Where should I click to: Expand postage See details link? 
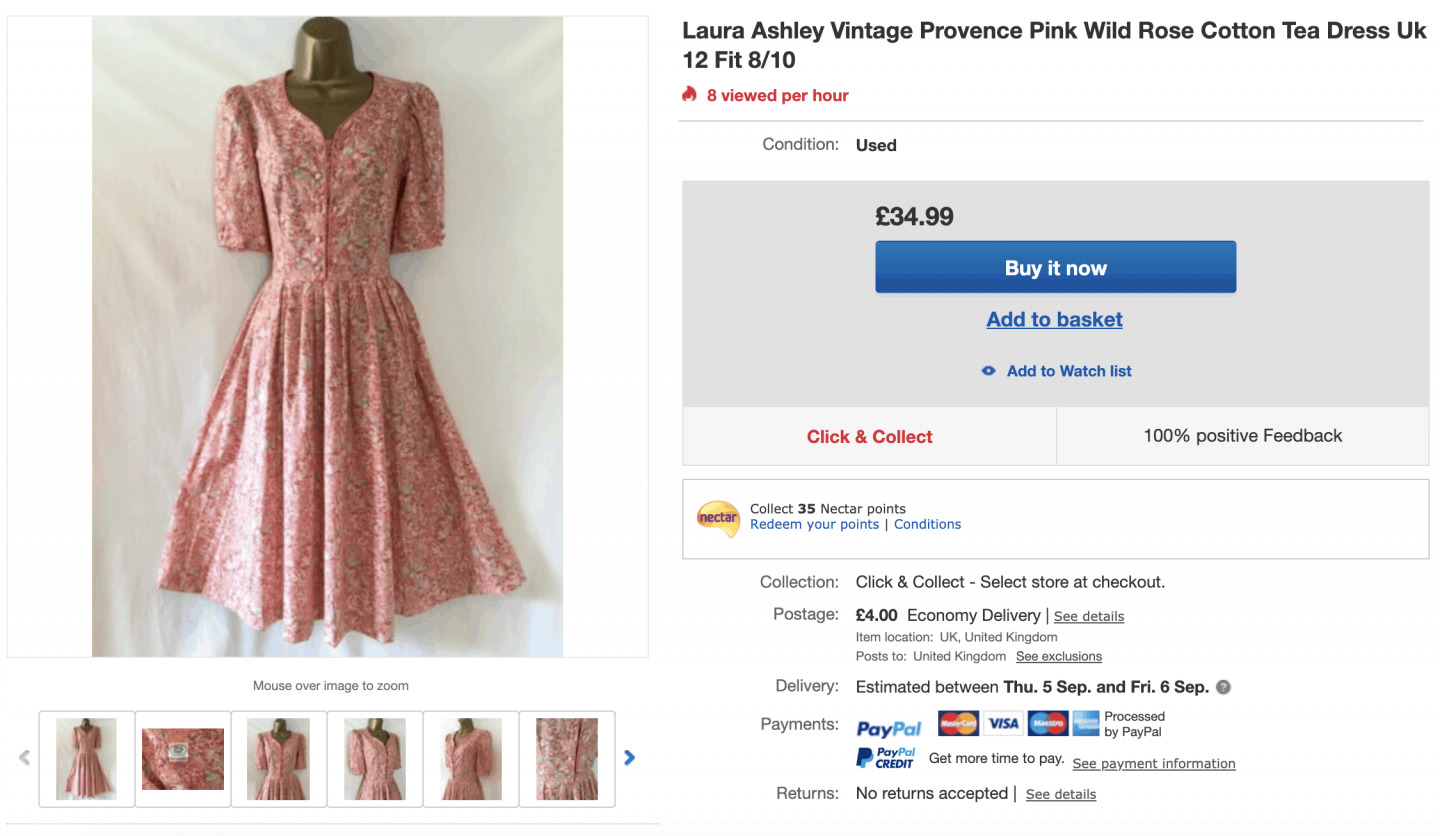tap(1088, 616)
